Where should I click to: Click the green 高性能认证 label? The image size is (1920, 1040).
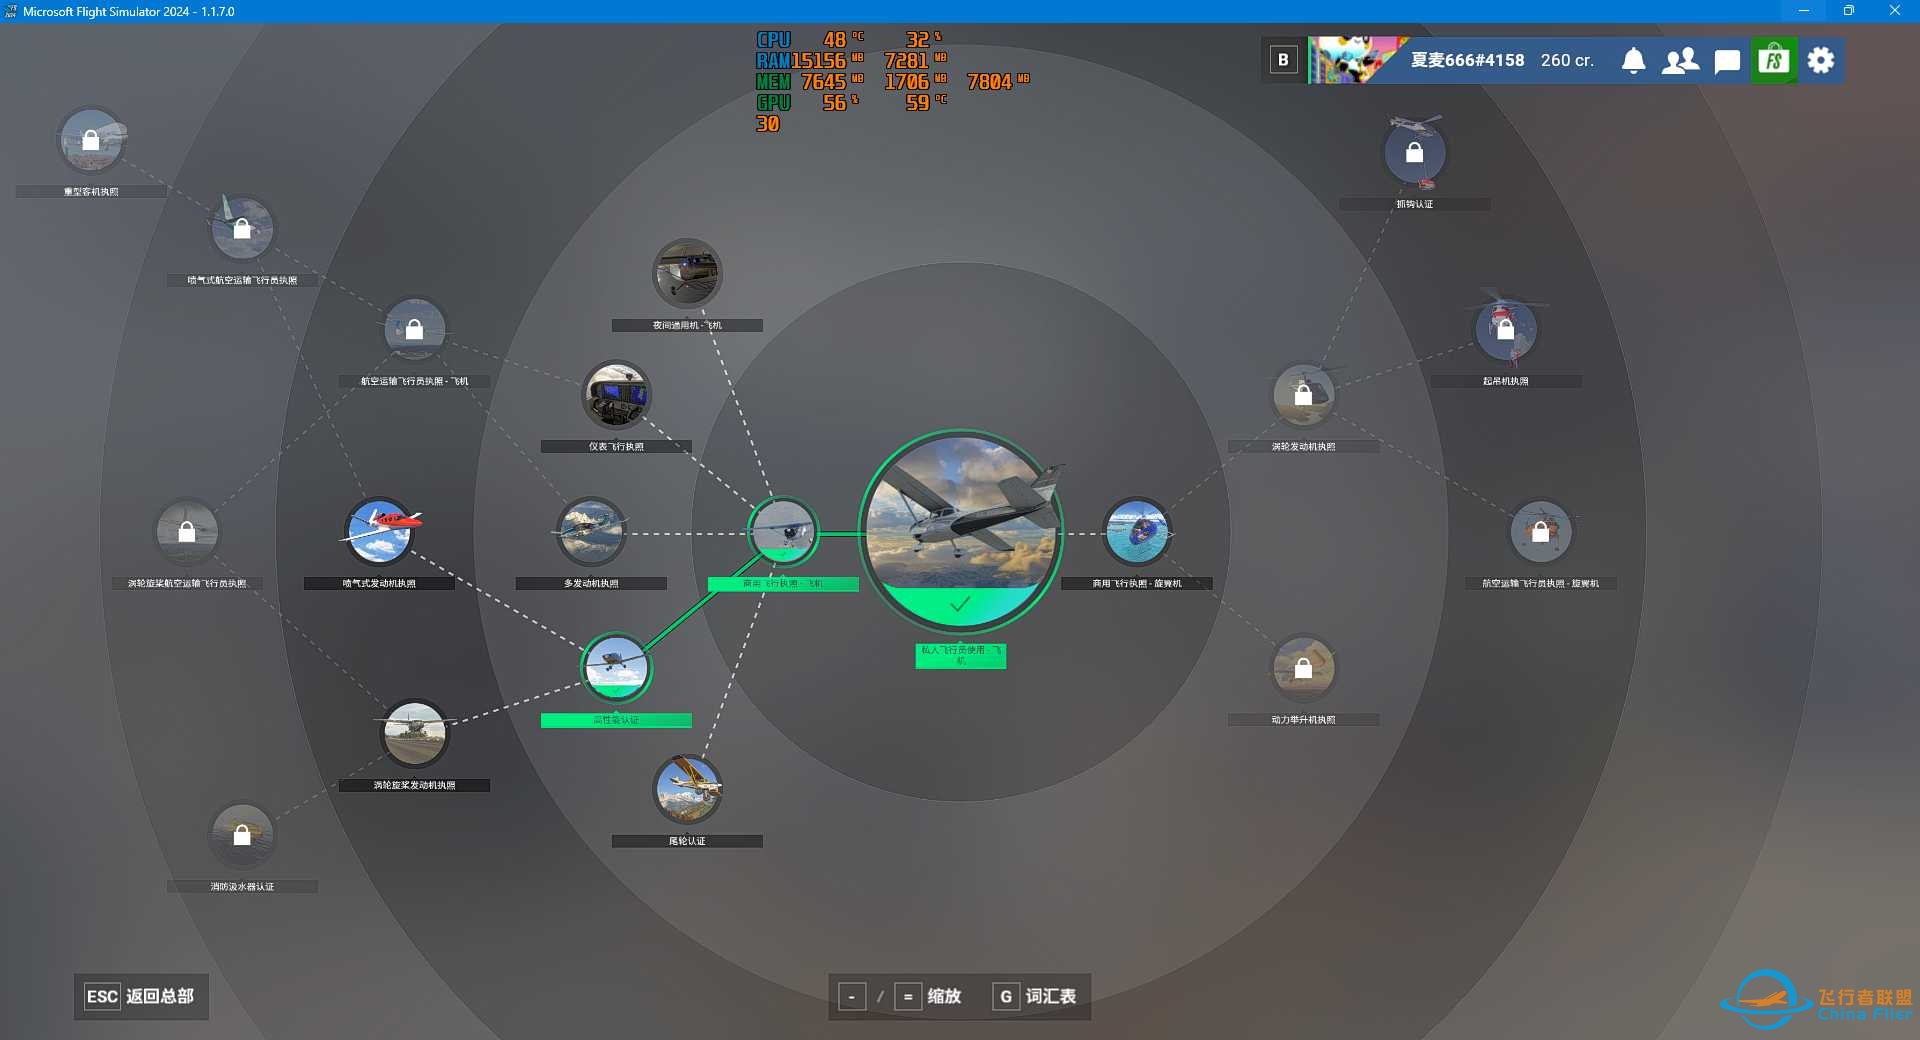click(616, 720)
